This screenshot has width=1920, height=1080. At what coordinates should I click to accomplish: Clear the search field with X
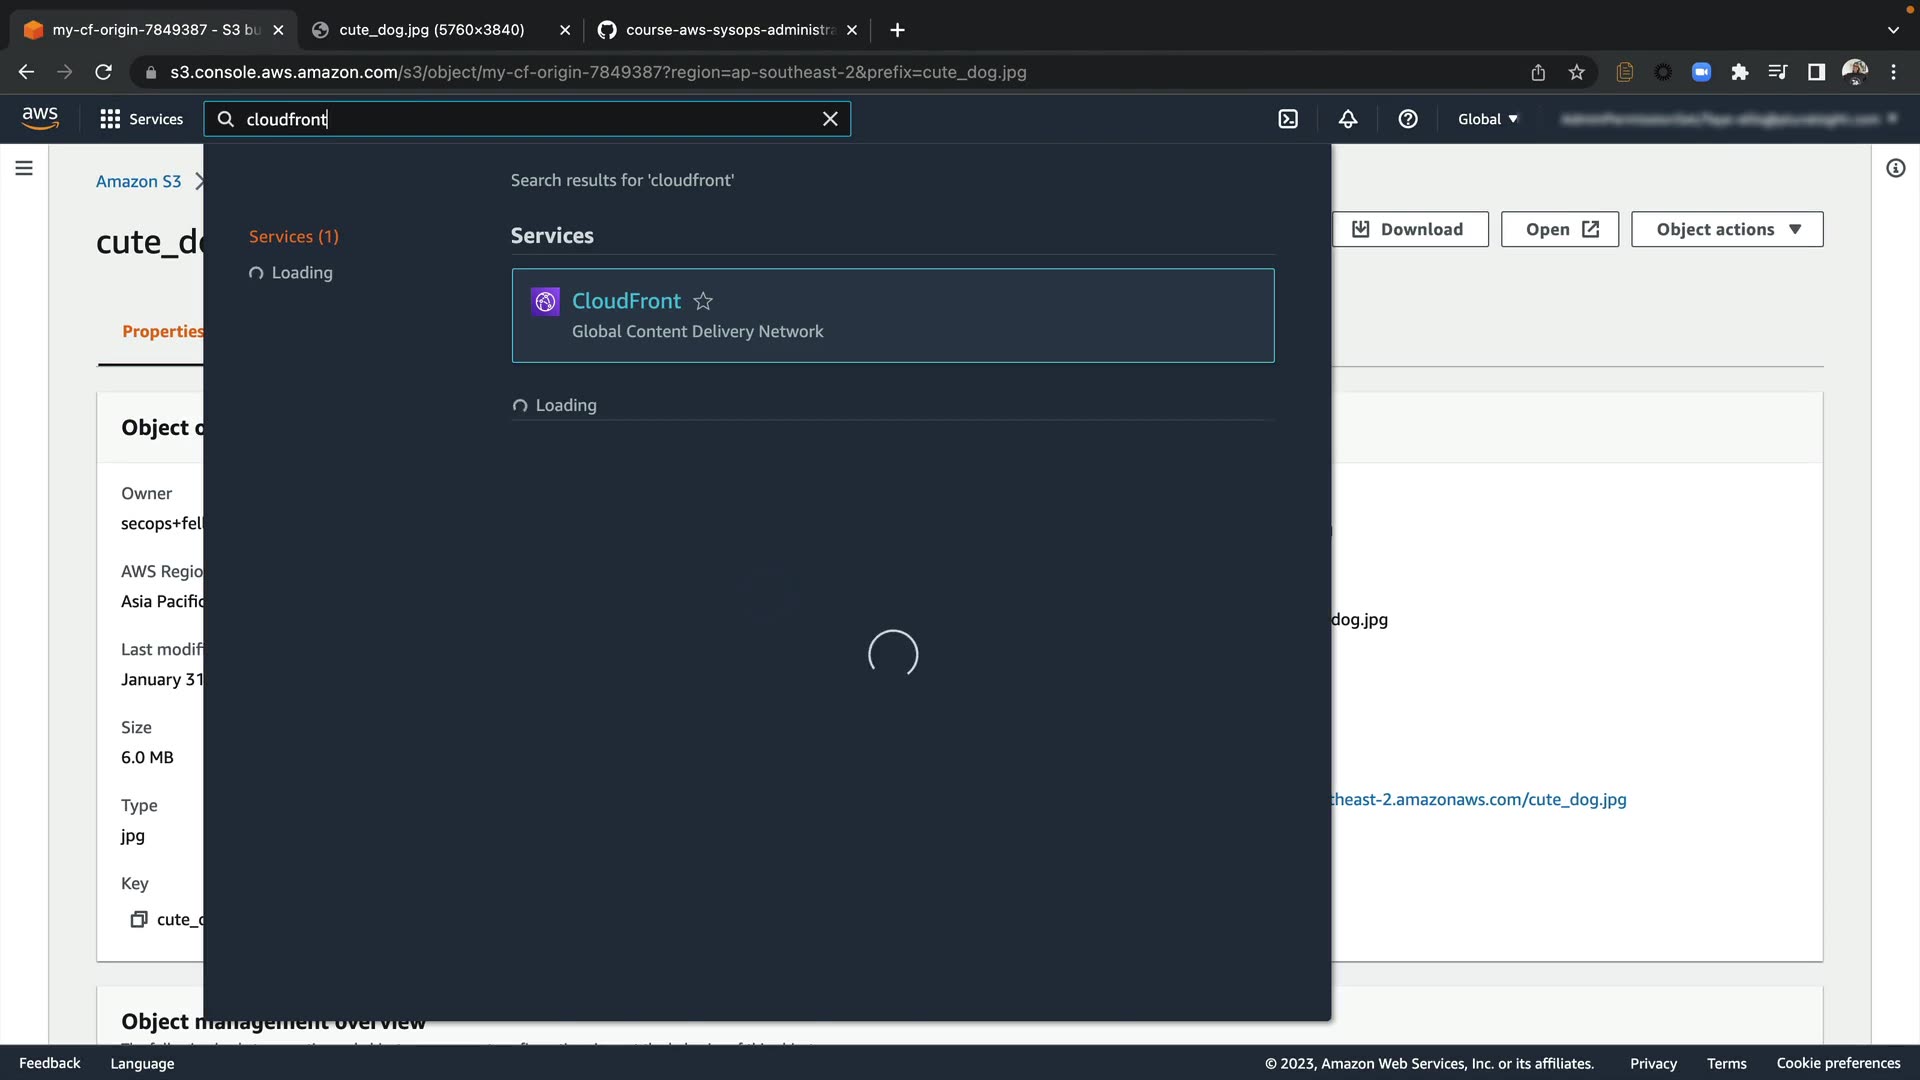click(830, 119)
